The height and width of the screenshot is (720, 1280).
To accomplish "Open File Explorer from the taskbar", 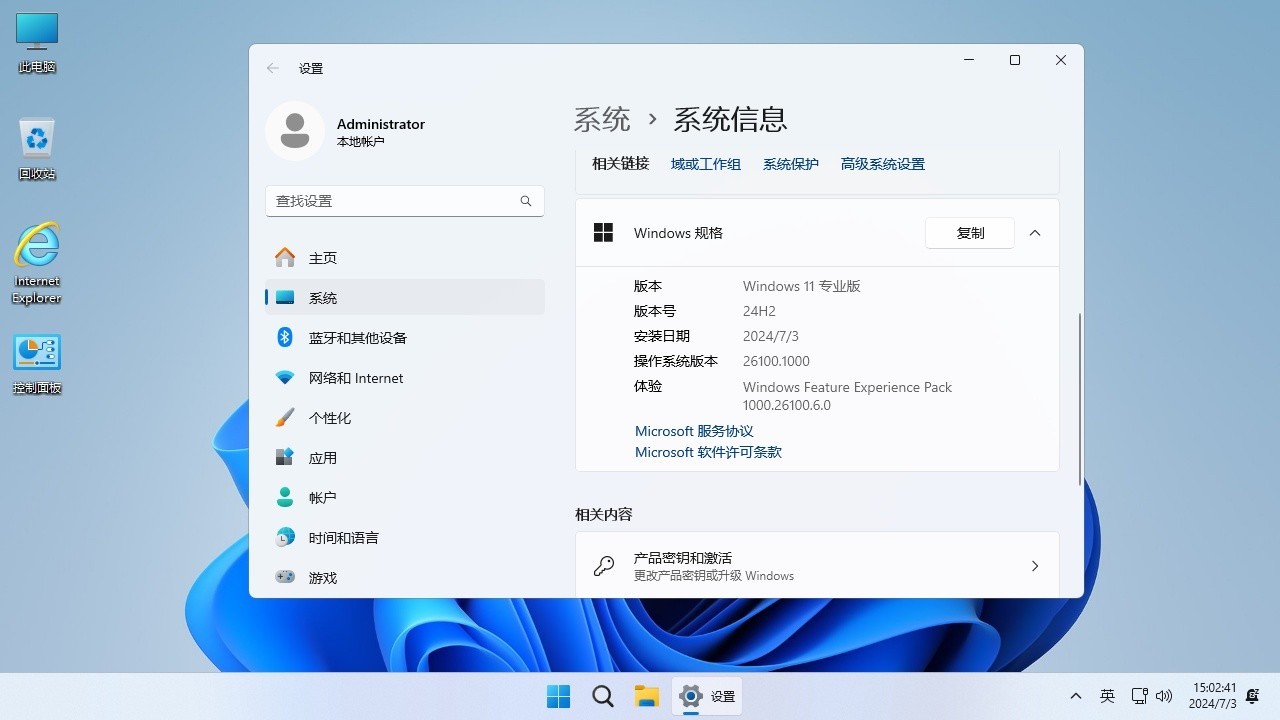I will pyautogui.click(x=646, y=696).
